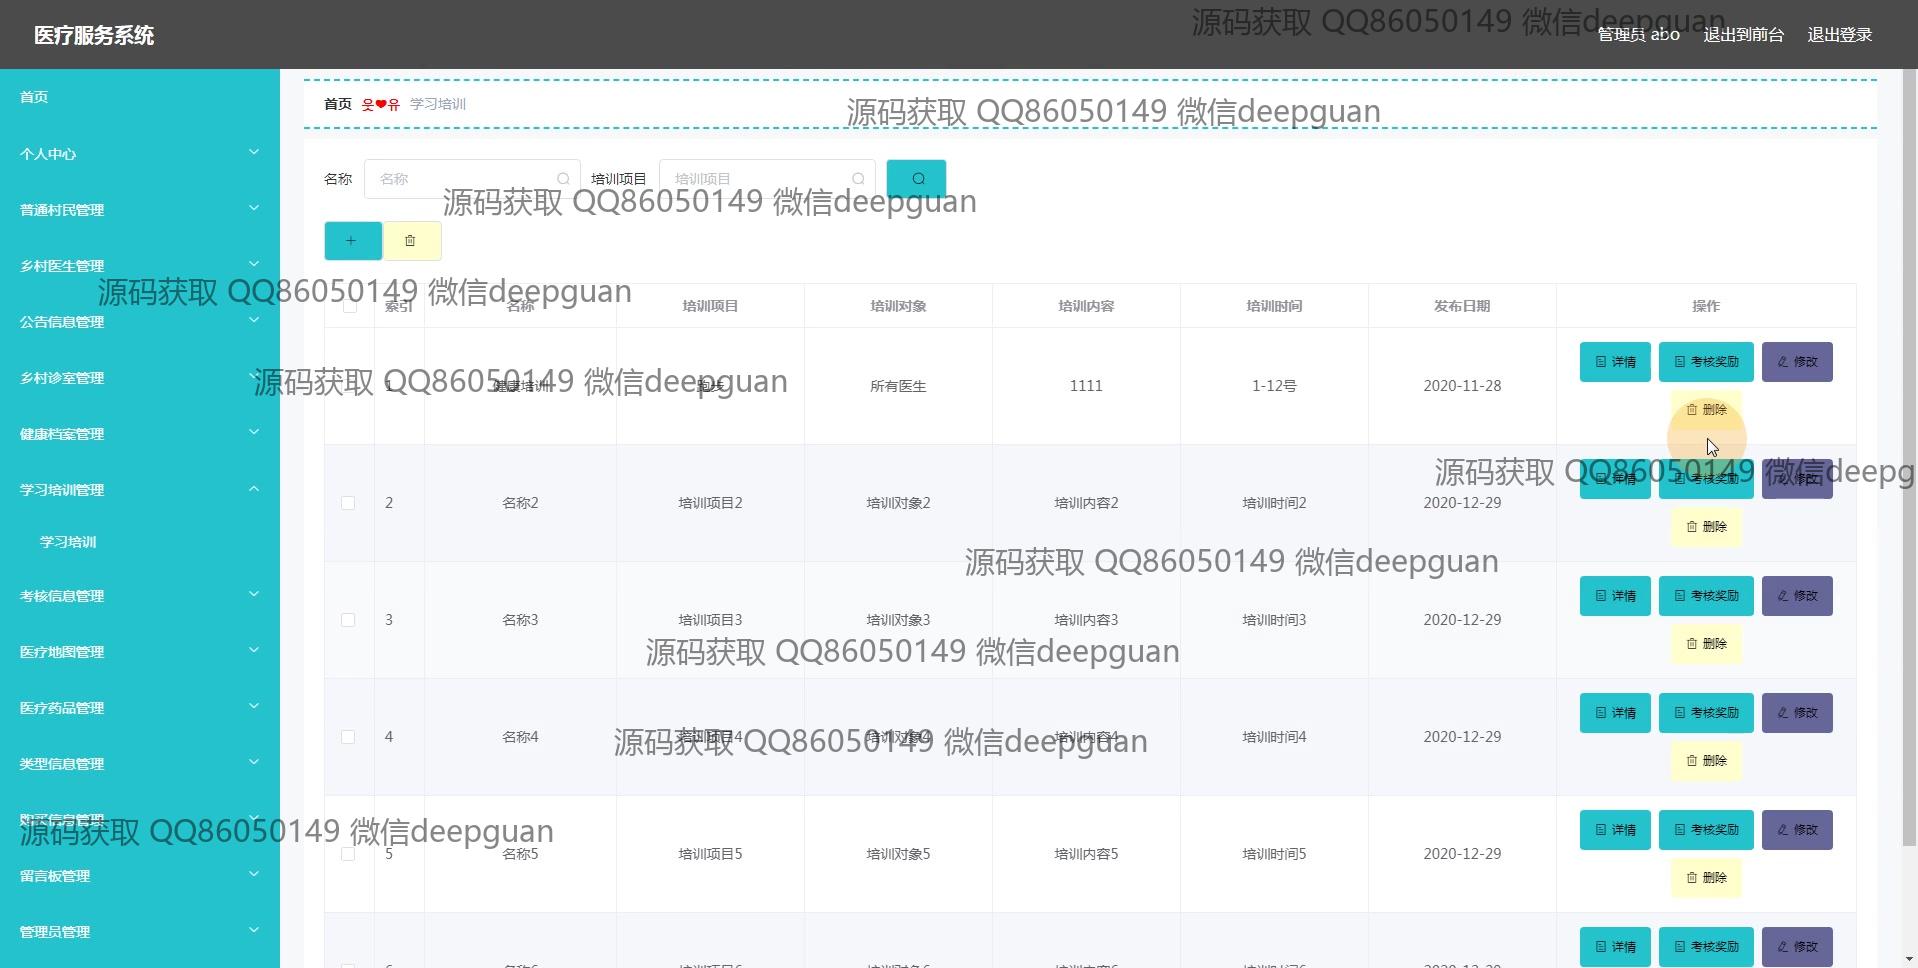Click the 培训对象5 table cell
The width and height of the screenshot is (1918, 968).
898,854
